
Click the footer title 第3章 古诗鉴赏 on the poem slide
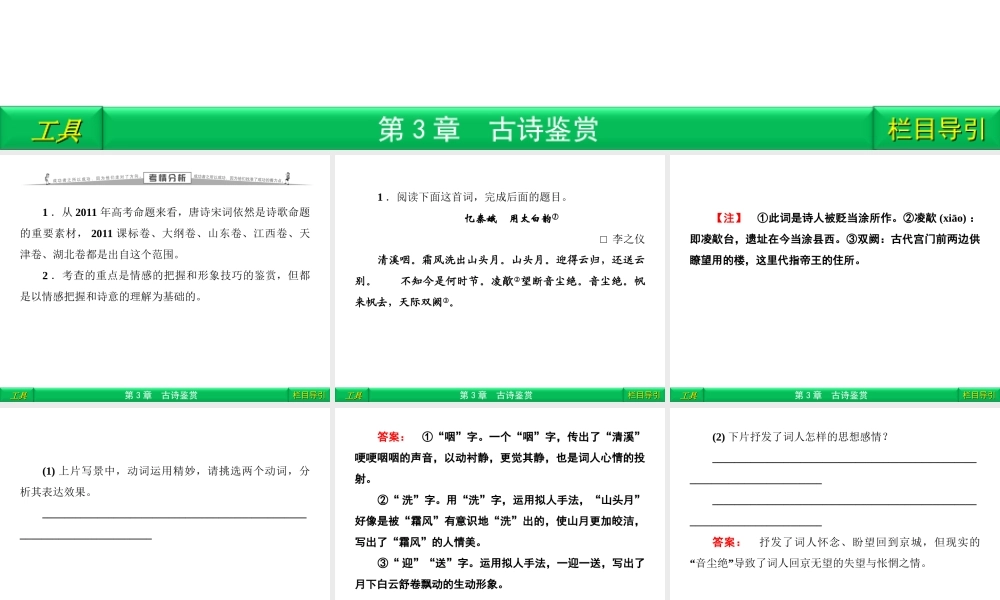pos(496,395)
